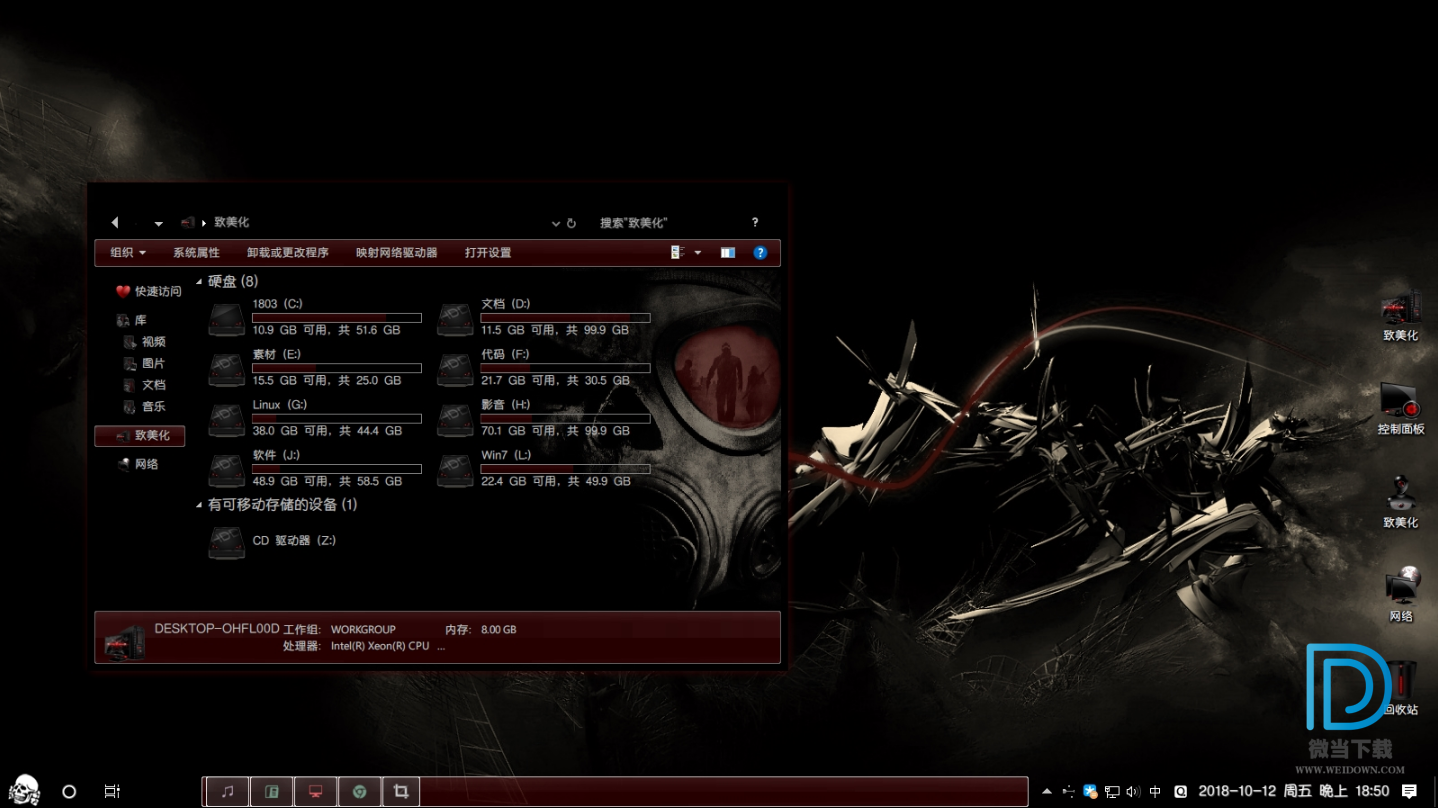
Task: Open volume control in system tray
Action: click(x=1133, y=791)
